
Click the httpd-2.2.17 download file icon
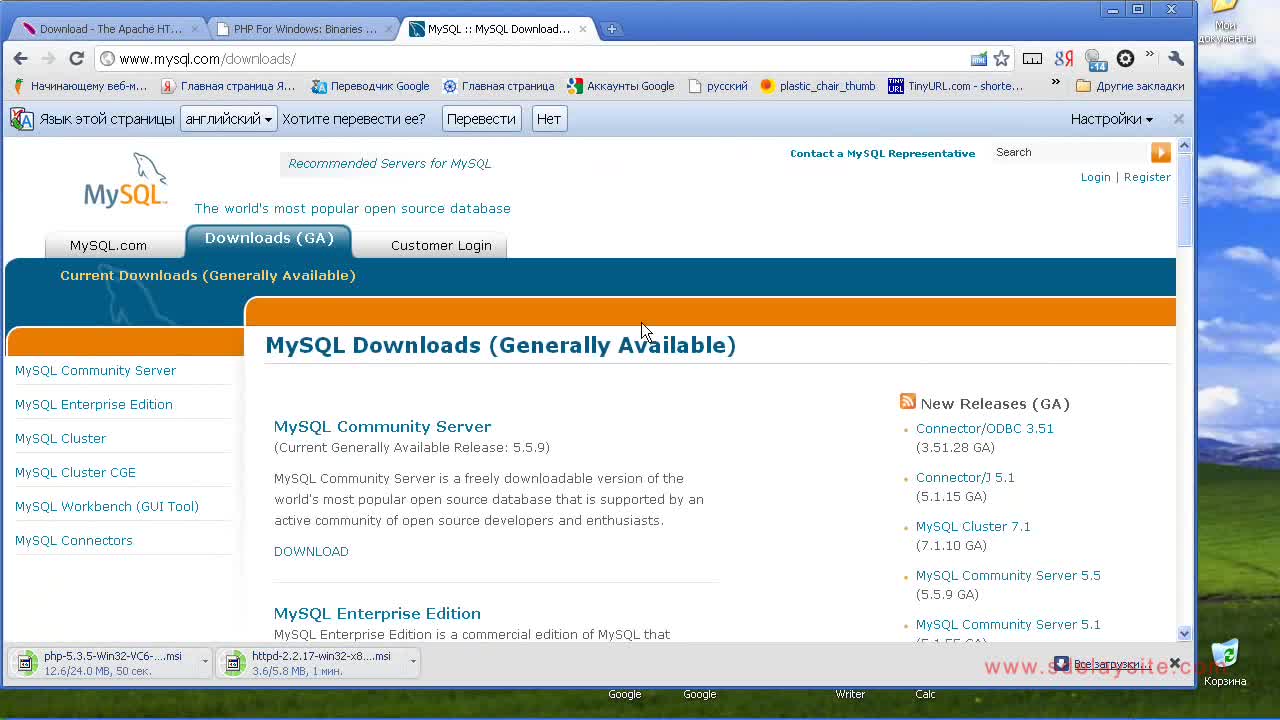(x=235, y=663)
